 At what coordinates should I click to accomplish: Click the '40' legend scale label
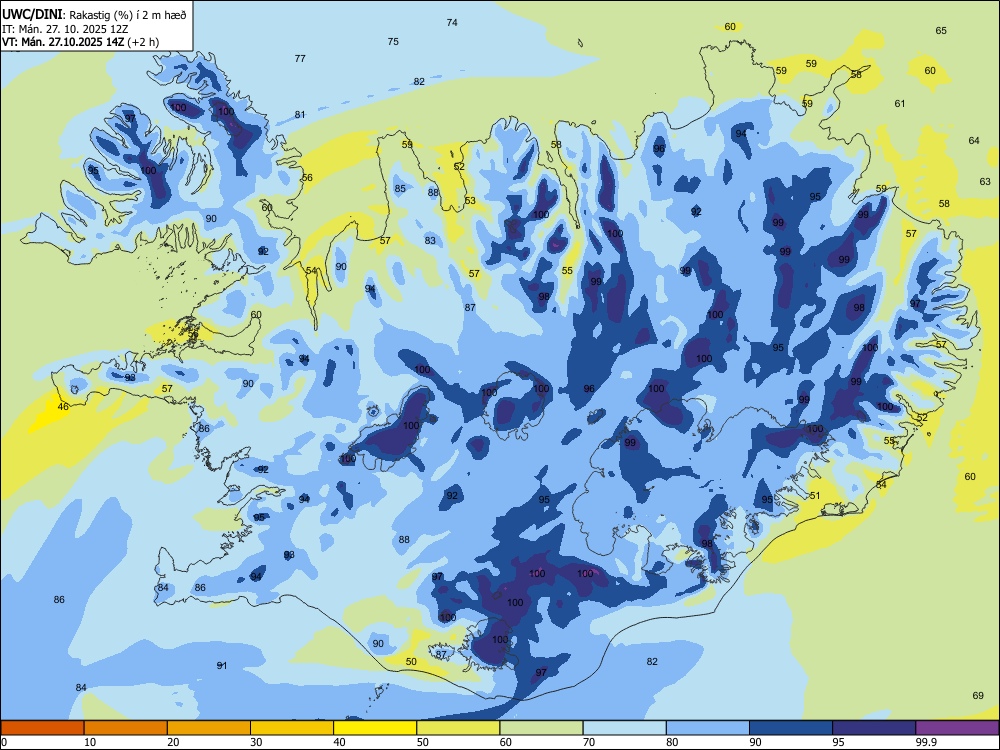340,742
